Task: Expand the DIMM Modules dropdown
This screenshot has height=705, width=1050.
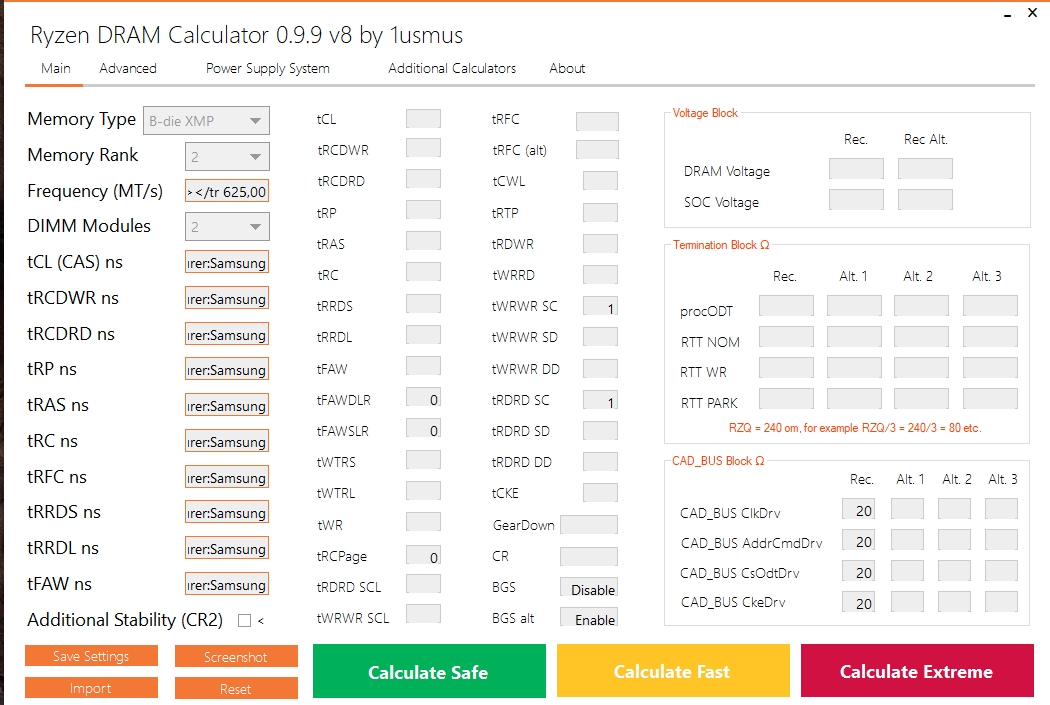Action: 227,226
